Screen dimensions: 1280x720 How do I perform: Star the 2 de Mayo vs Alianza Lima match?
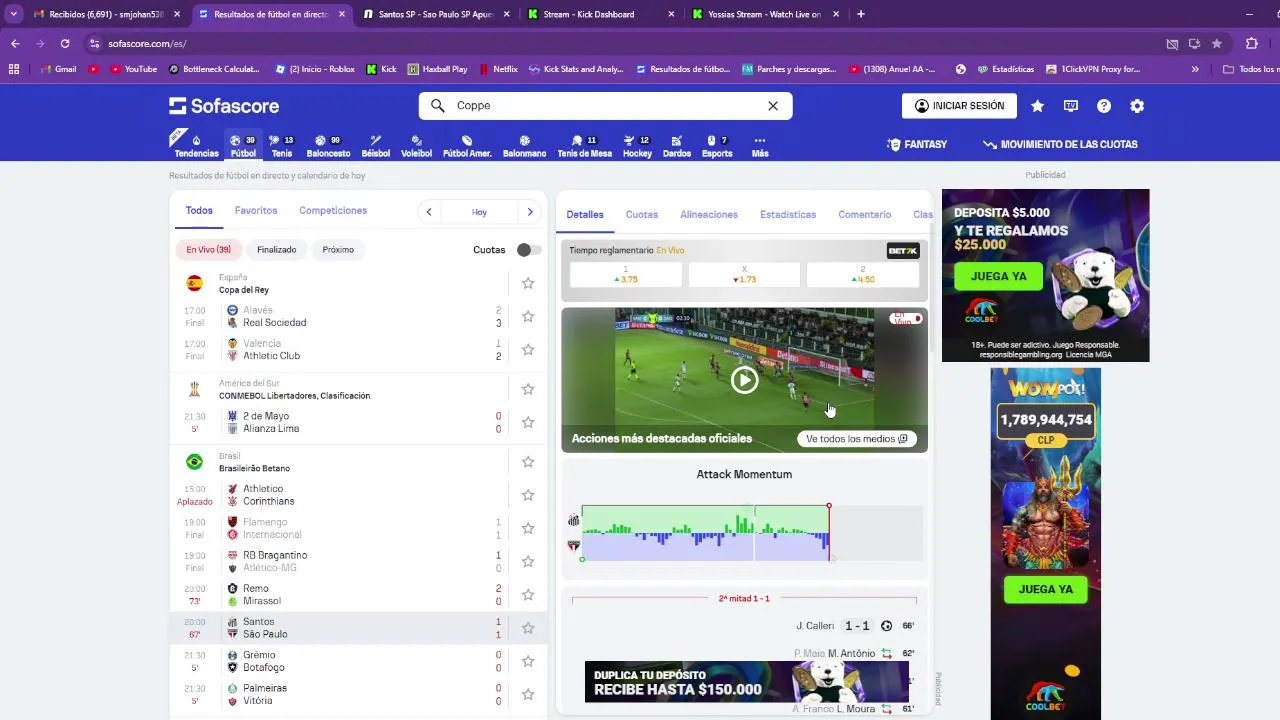[528, 423]
